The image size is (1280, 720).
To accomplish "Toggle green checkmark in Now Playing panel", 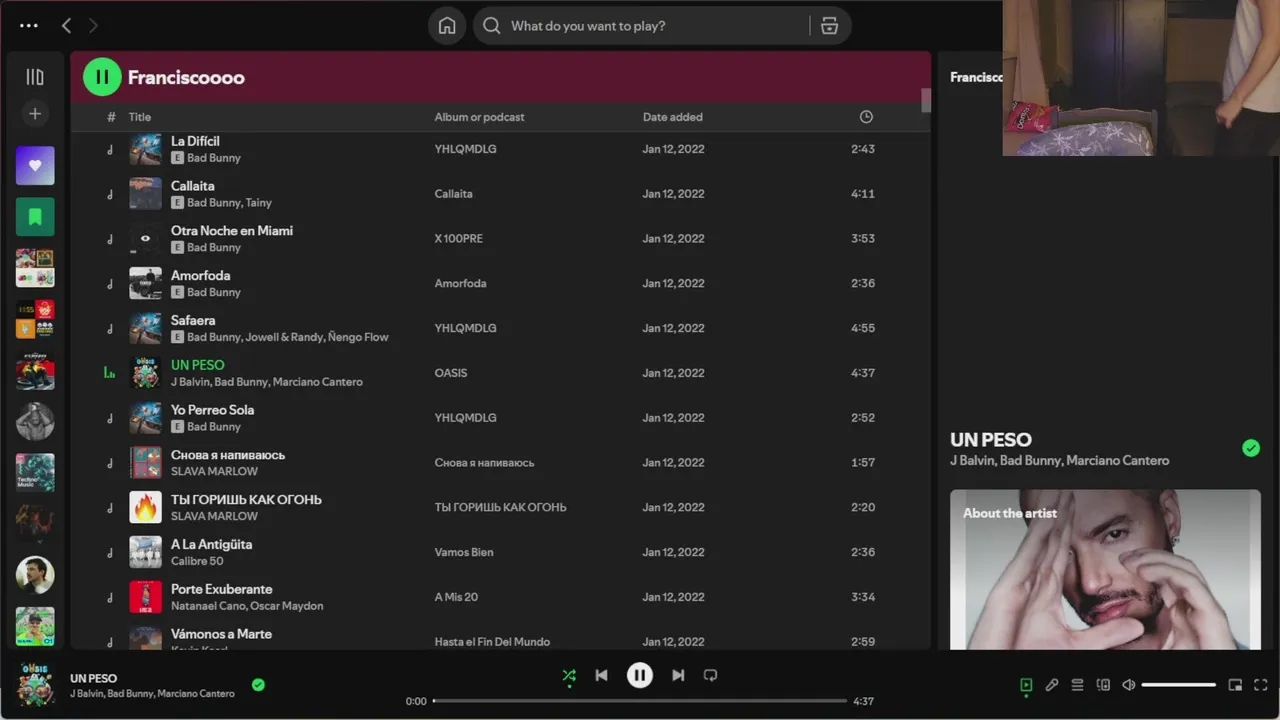I will 1251,448.
